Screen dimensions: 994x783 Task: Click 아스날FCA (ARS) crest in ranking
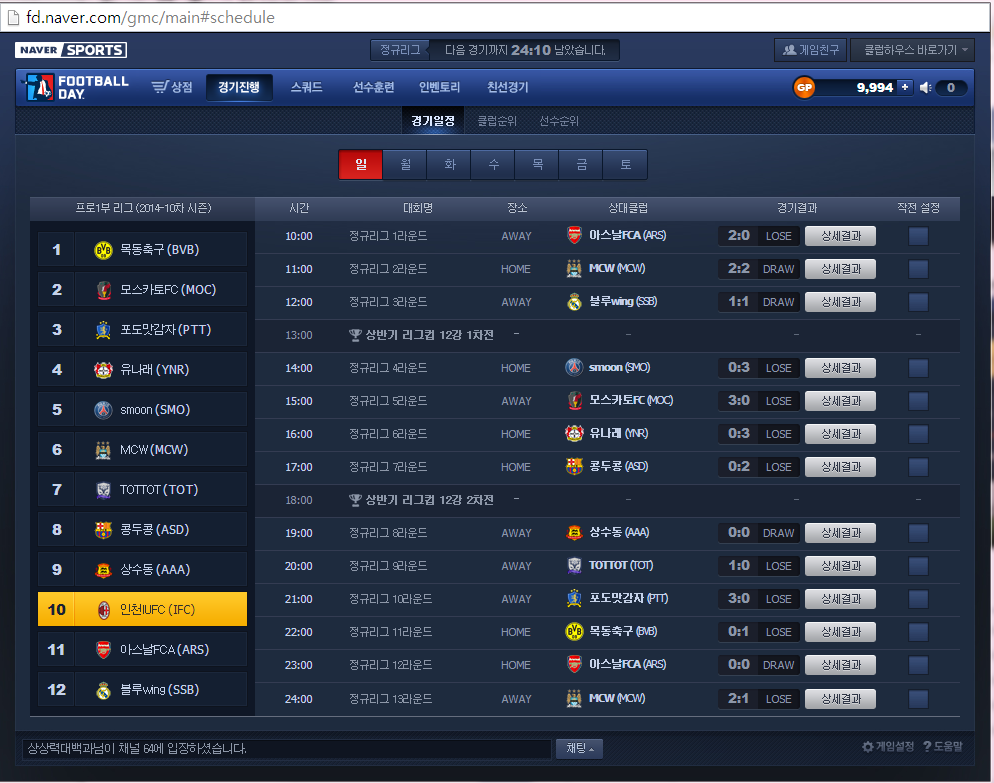click(x=103, y=649)
